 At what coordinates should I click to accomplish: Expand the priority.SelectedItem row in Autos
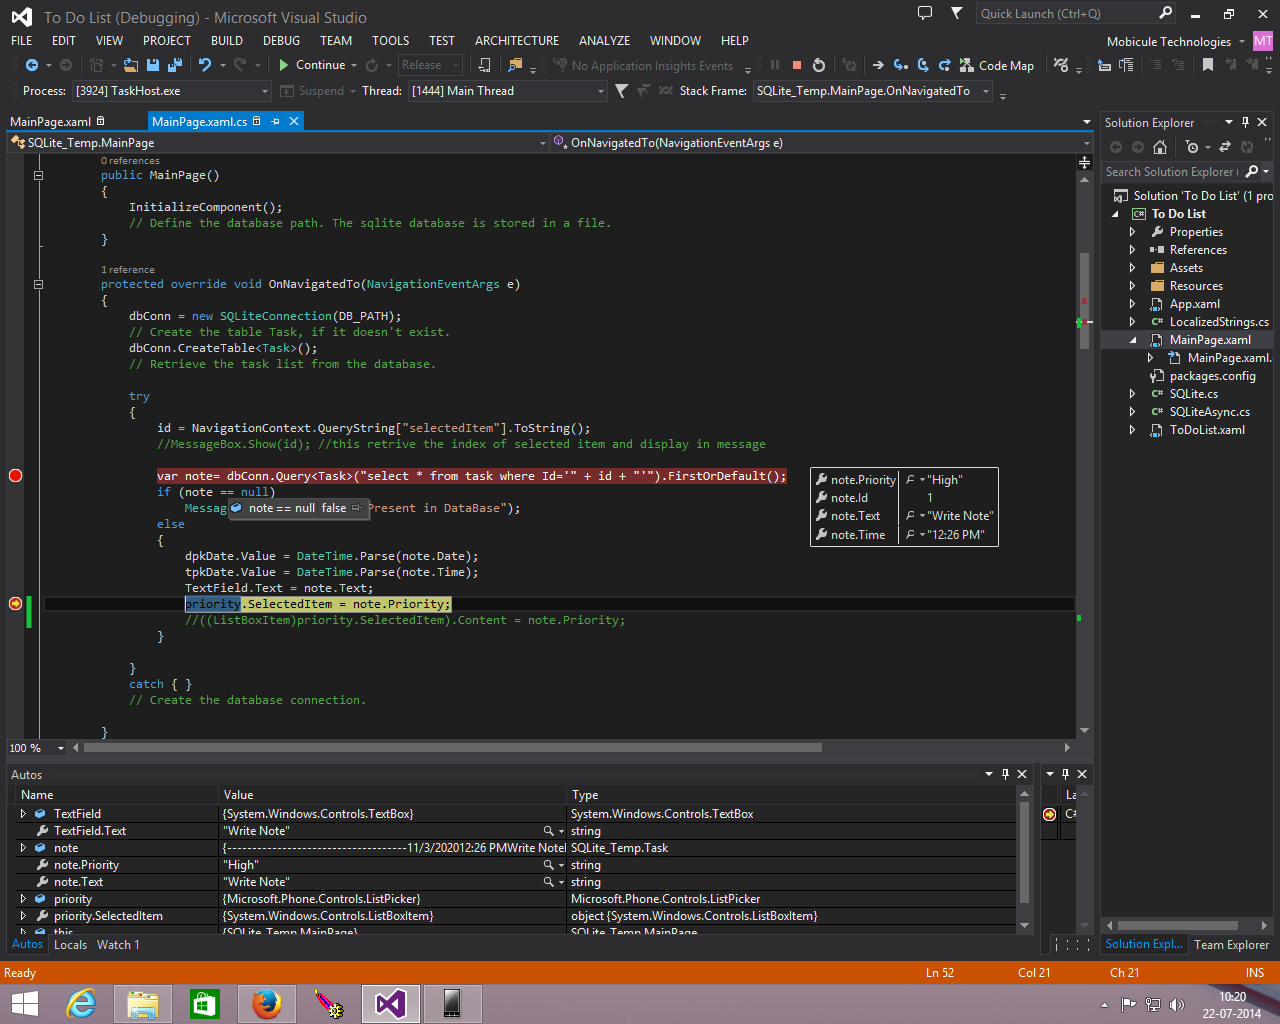pos(23,916)
